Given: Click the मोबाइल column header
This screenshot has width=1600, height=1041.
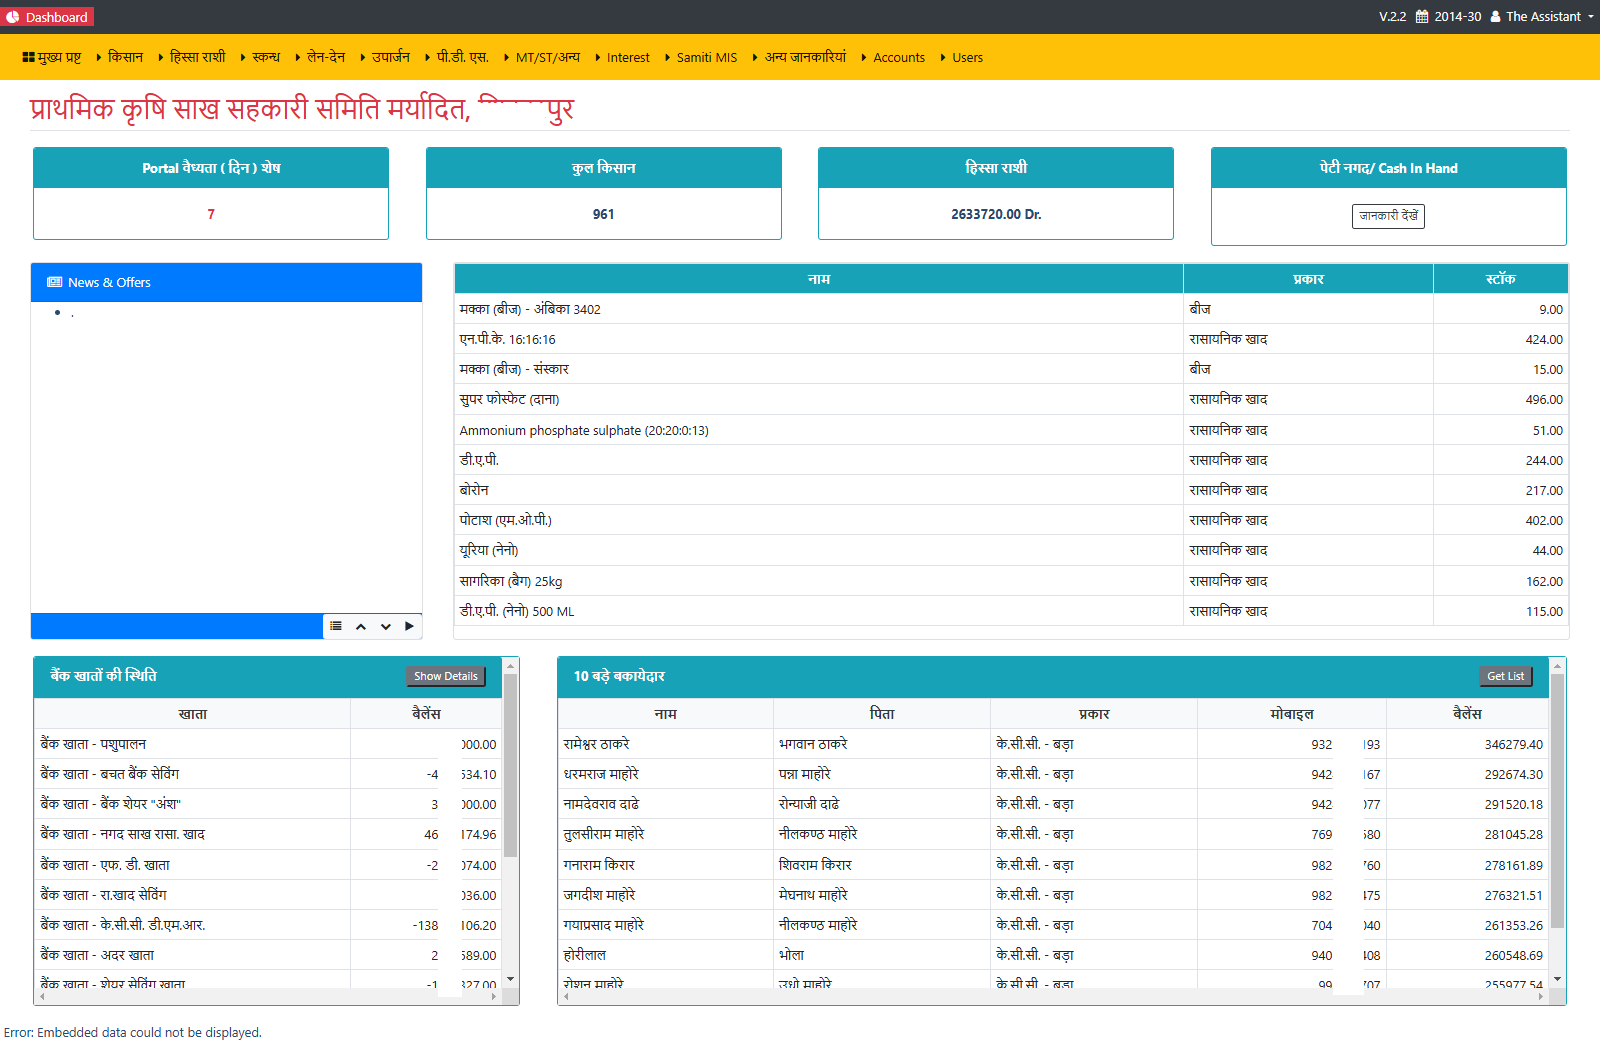Looking at the screenshot, I should coord(1291,714).
